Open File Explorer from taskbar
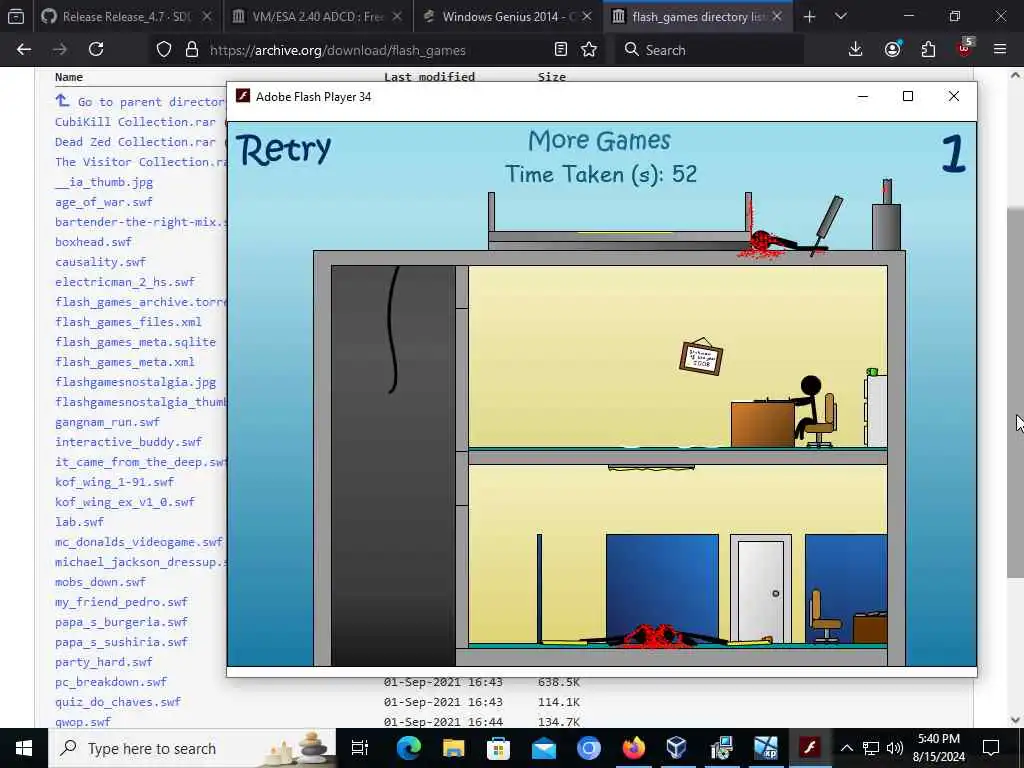Viewport: 1024px width, 768px height. tap(453, 748)
